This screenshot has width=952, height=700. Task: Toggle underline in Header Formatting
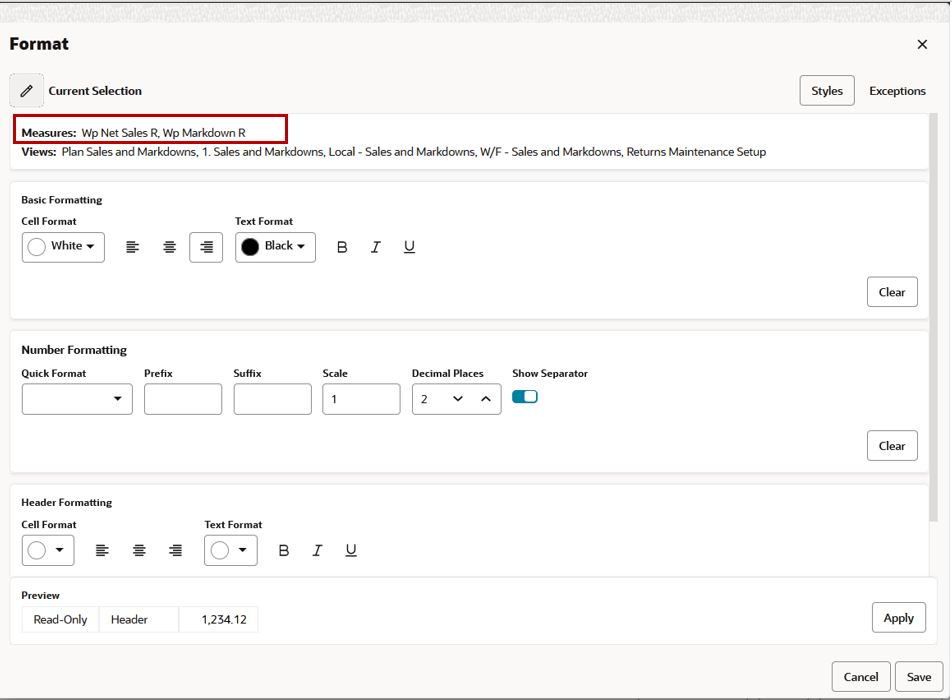351,551
